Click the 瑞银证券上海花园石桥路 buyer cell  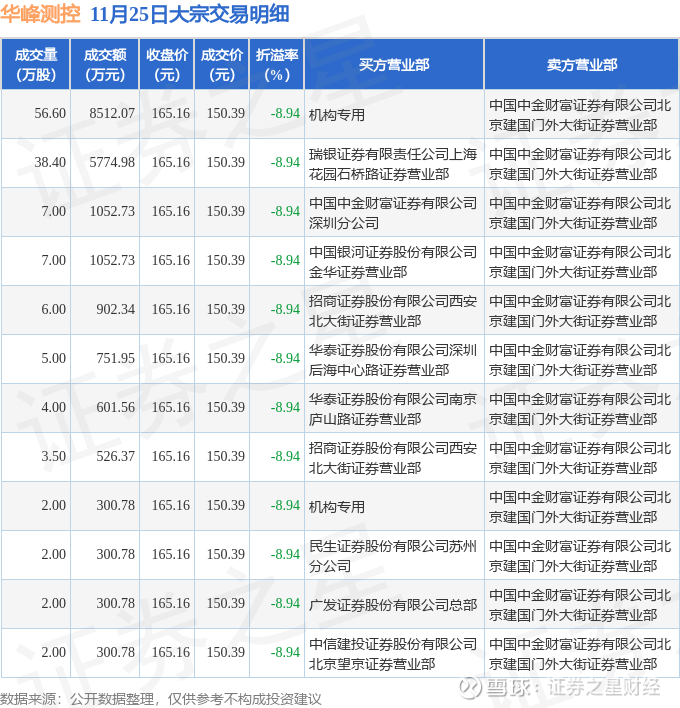click(393, 164)
